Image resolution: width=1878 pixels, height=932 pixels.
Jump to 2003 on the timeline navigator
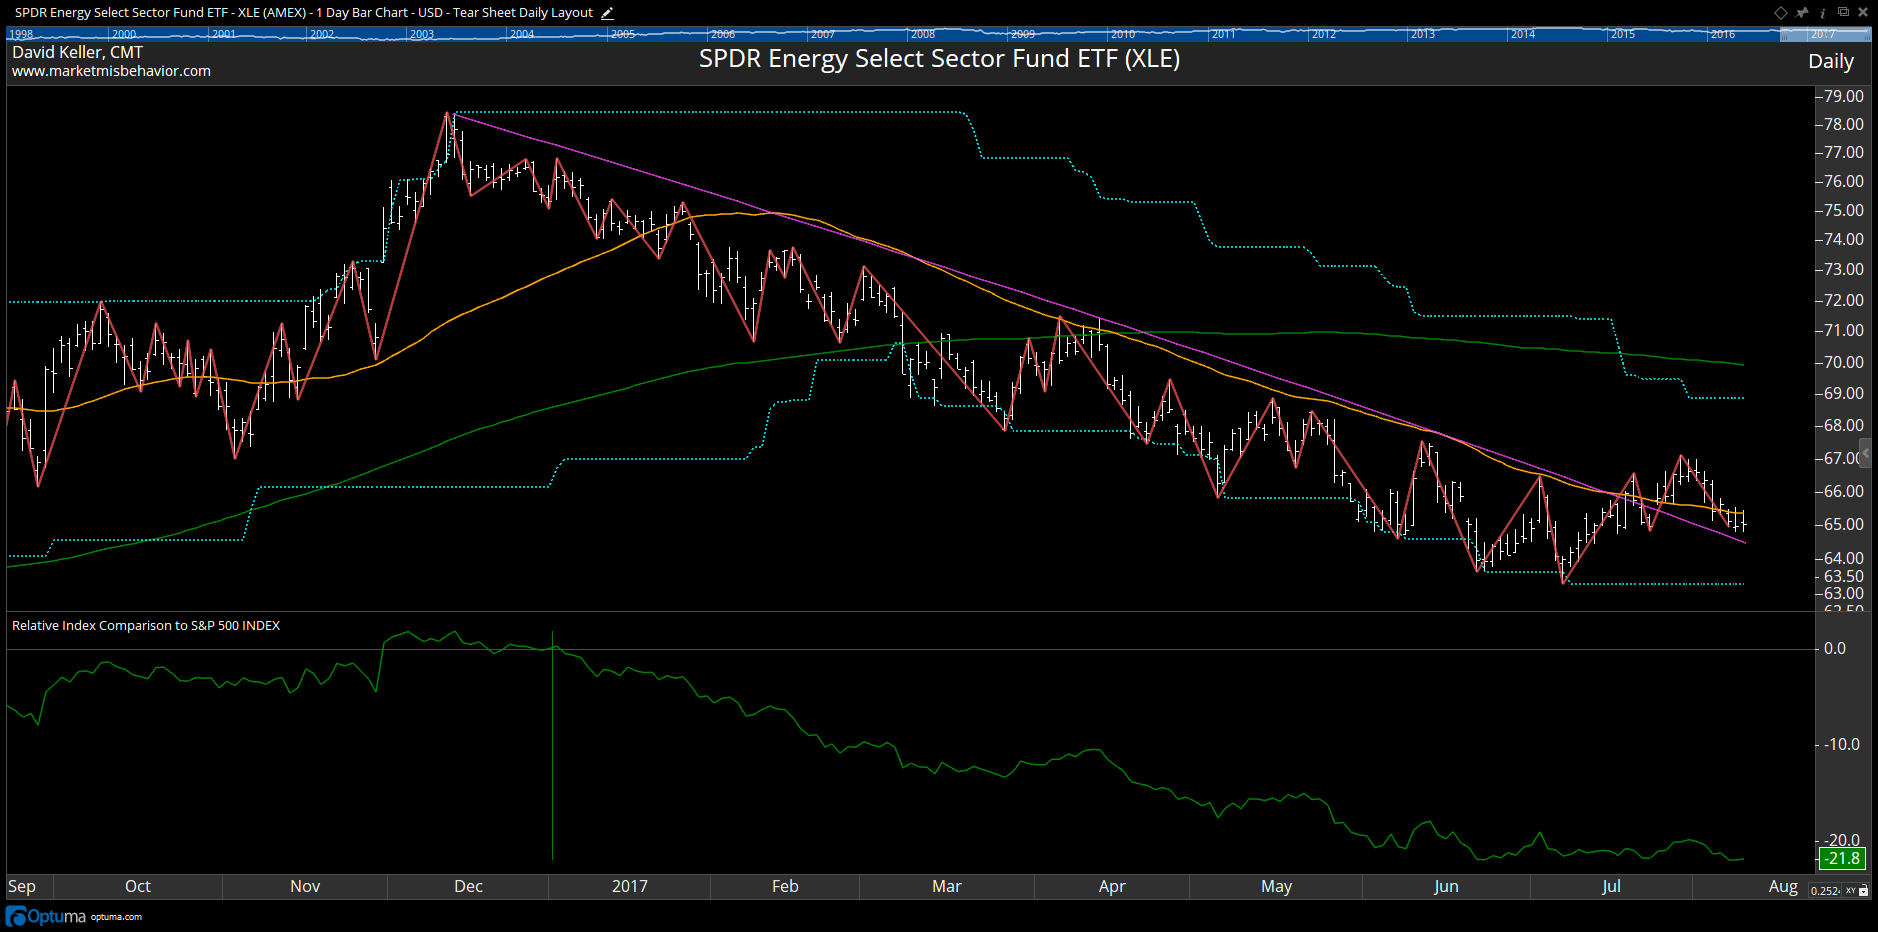(422, 34)
